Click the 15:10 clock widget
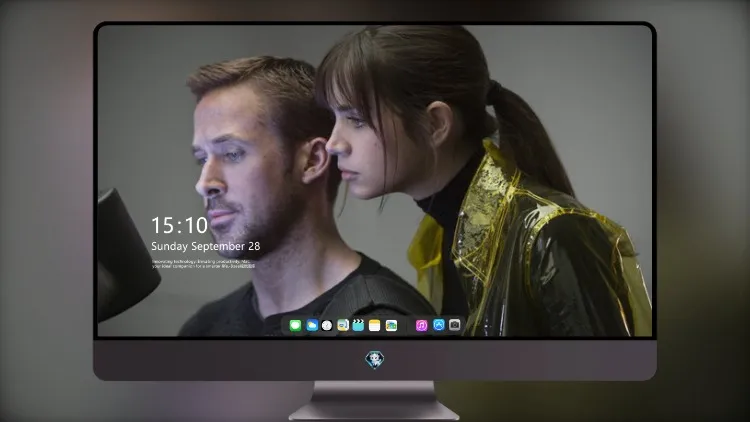Screen dimensions: 750x422 click(179, 225)
